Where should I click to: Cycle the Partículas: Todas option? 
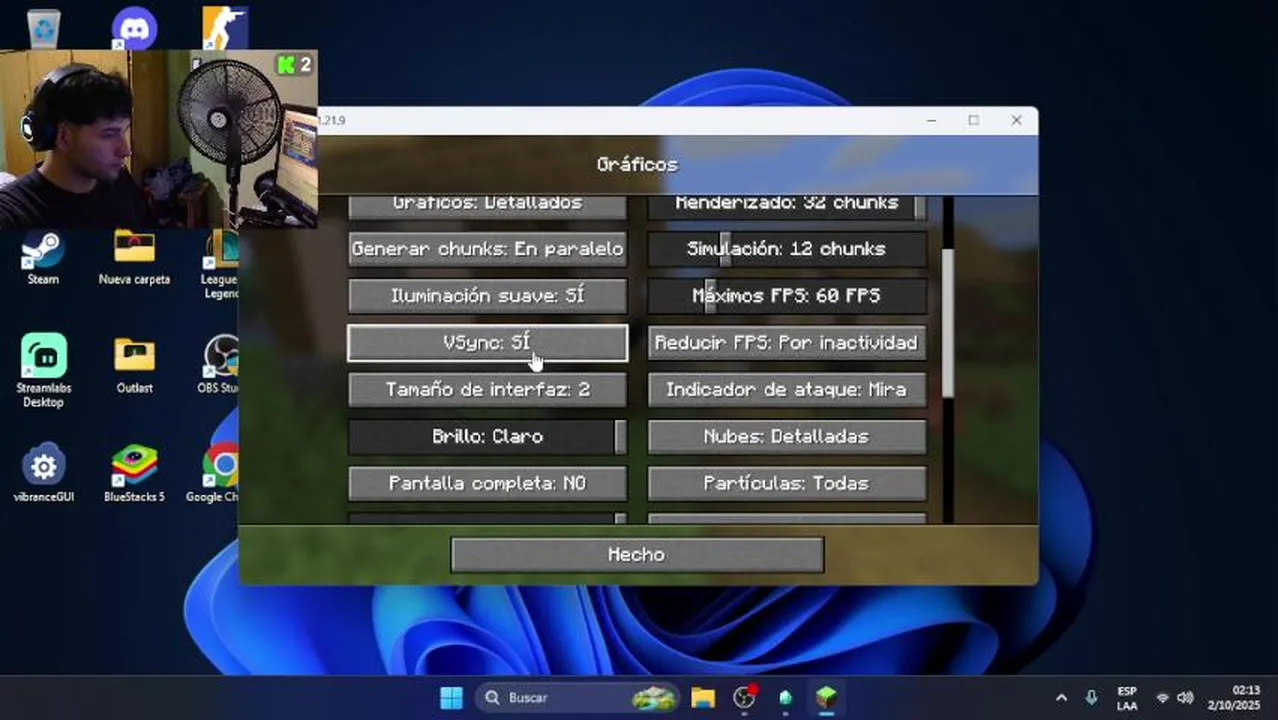pyautogui.click(x=787, y=483)
